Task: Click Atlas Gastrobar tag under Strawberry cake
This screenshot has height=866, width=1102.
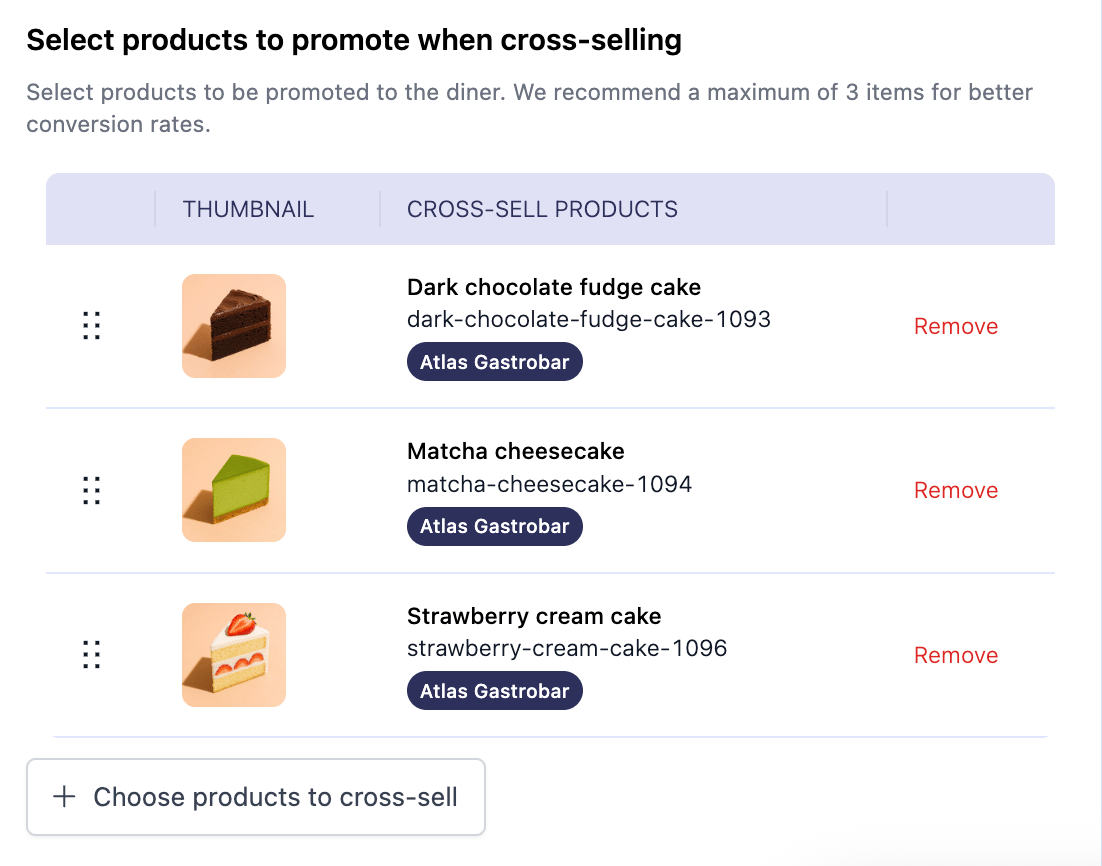Action: coord(495,690)
